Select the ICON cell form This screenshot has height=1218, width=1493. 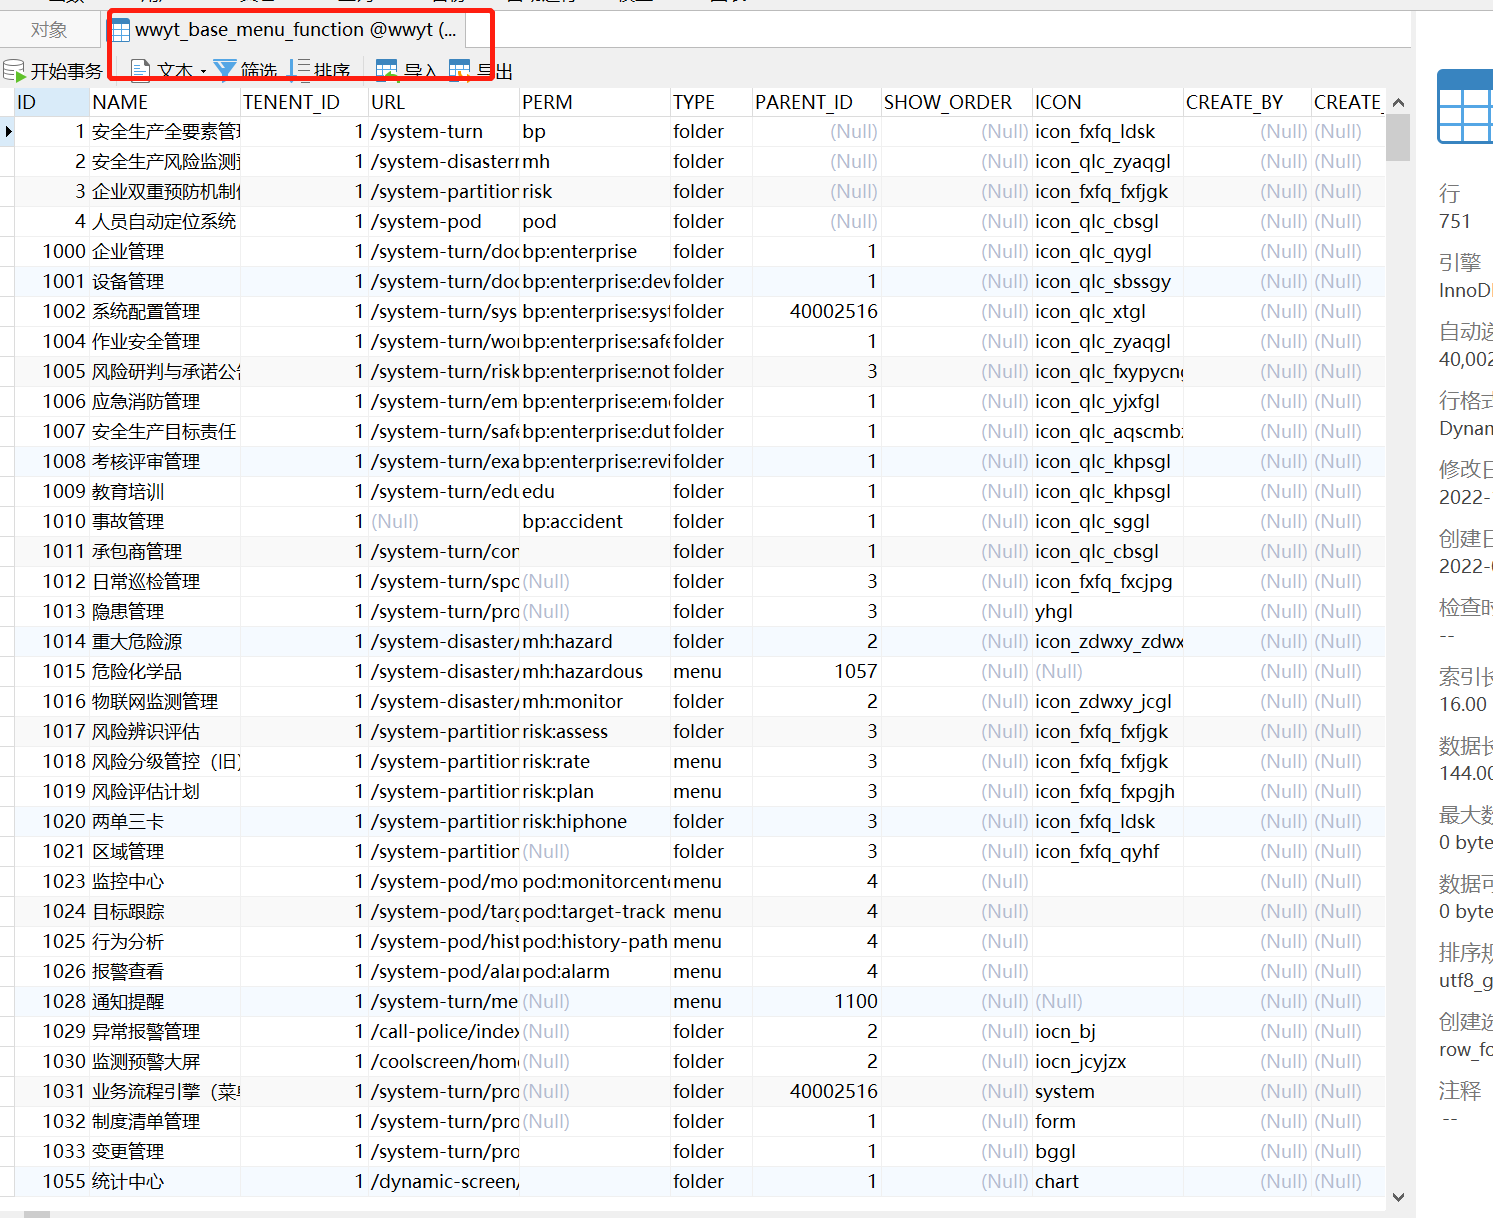tap(1107, 1121)
